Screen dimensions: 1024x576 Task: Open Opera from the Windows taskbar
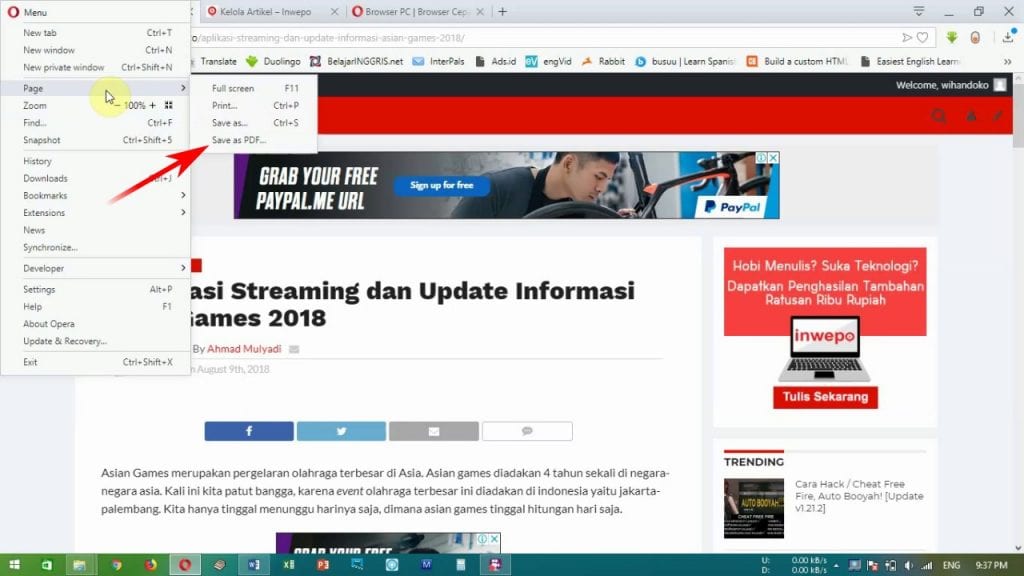pyautogui.click(x=185, y=565)
